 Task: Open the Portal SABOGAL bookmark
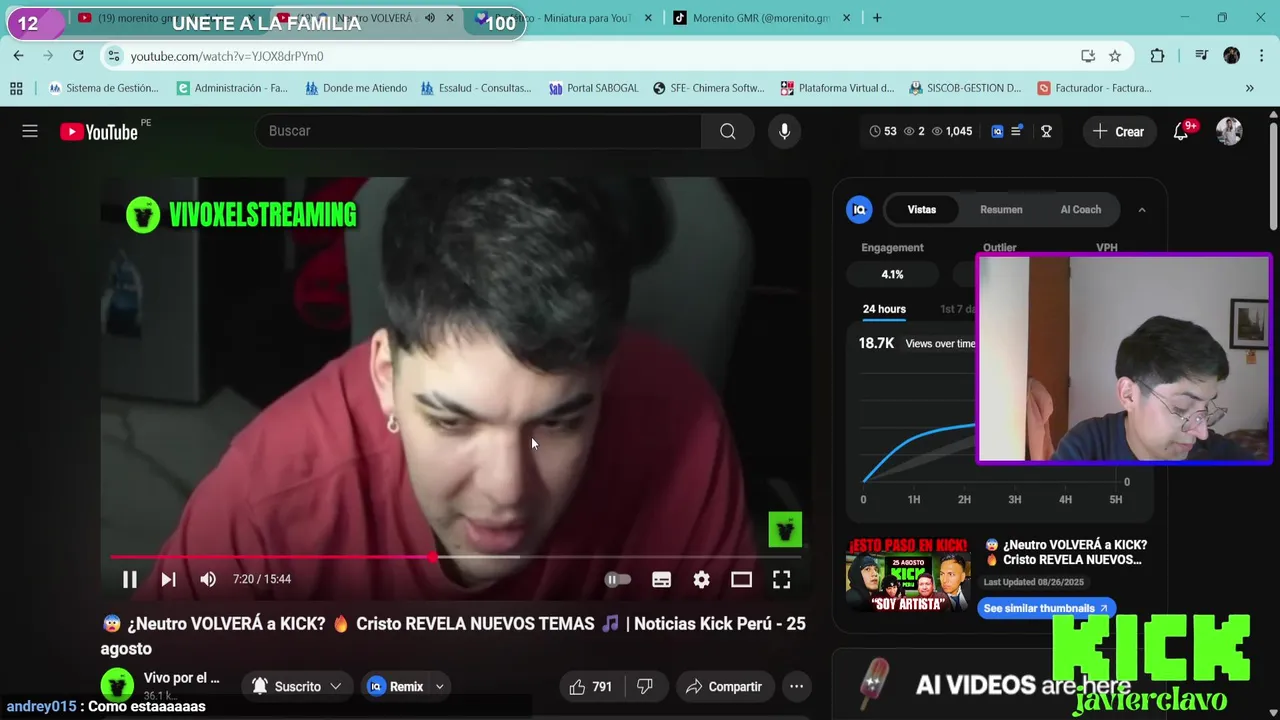point(593,88)
